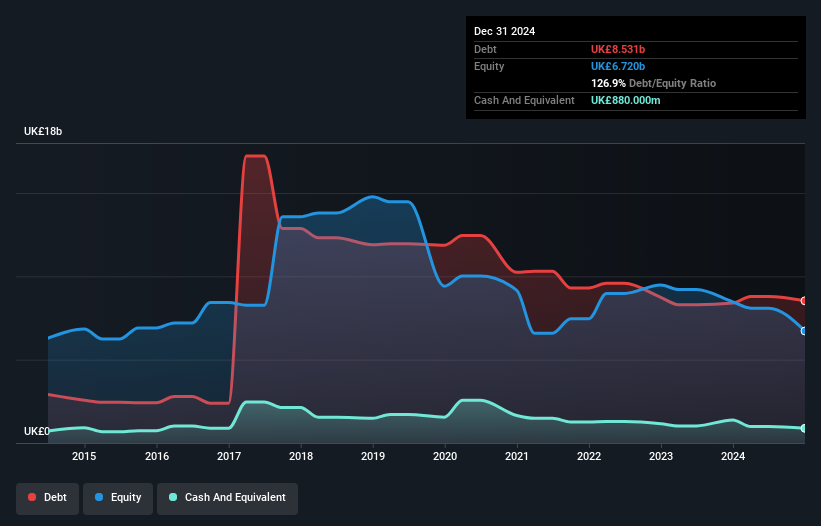Toggle the Debt series legend button
This screenshot has width=821, height=526.
click(x=48, y=498)
